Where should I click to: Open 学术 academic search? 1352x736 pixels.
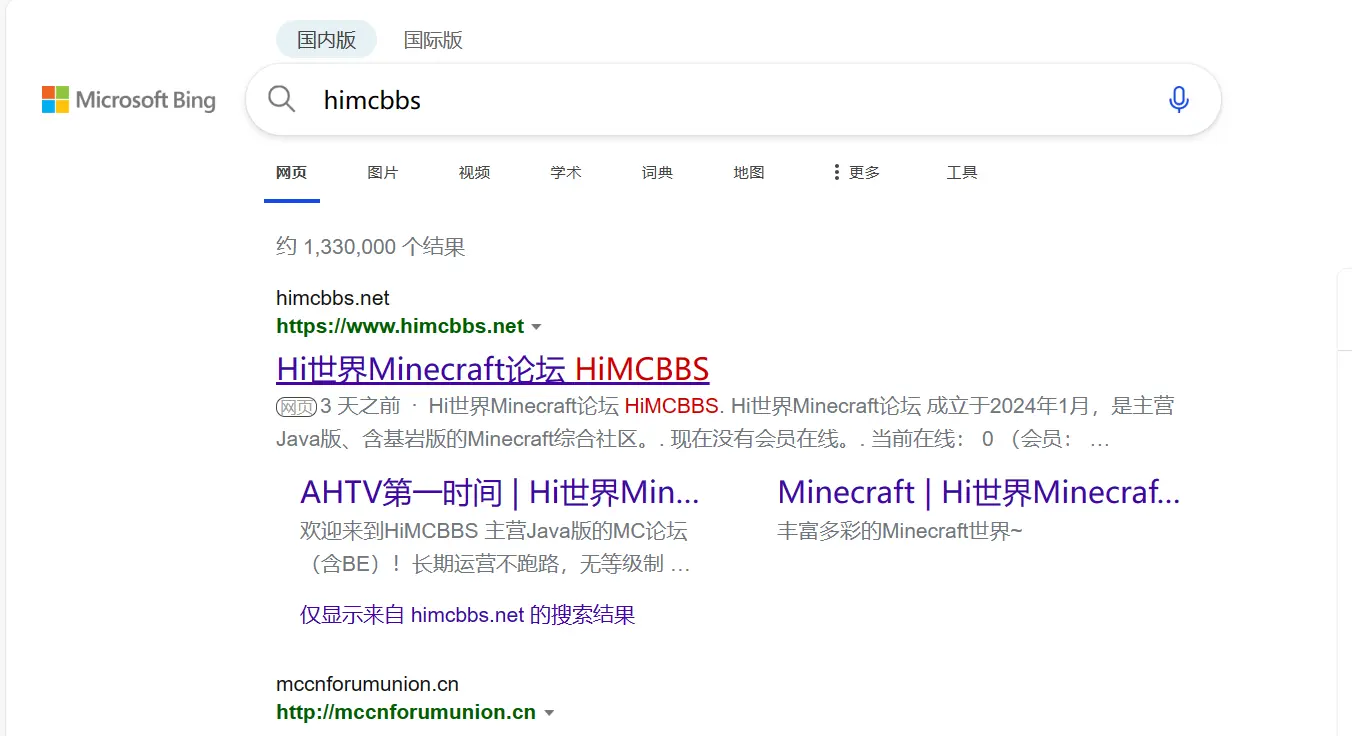pyautogui.click(x=565, y=172)
